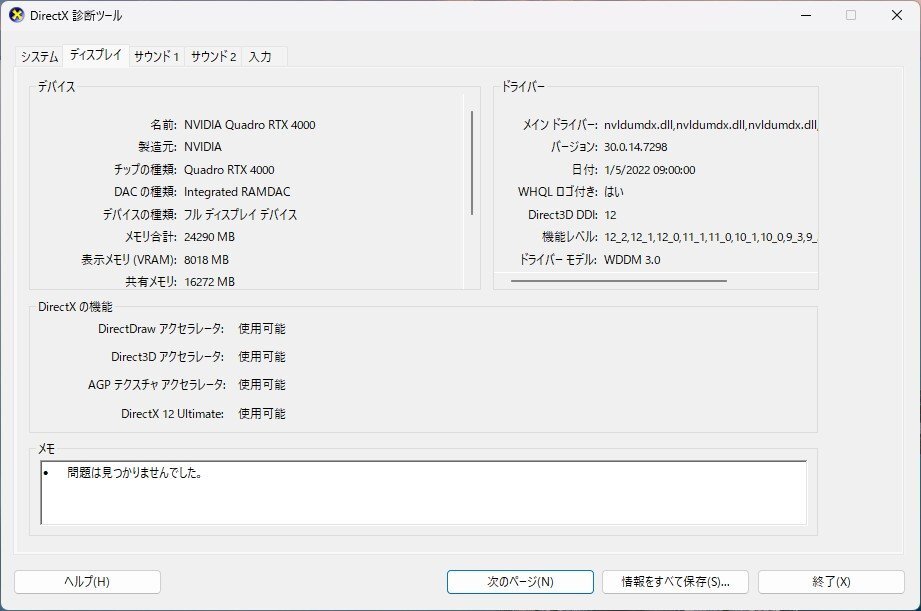Select the name value NVIDIA Quadro RTX 4000
This screenshot has height=611, width=921.
click(250, 125)
